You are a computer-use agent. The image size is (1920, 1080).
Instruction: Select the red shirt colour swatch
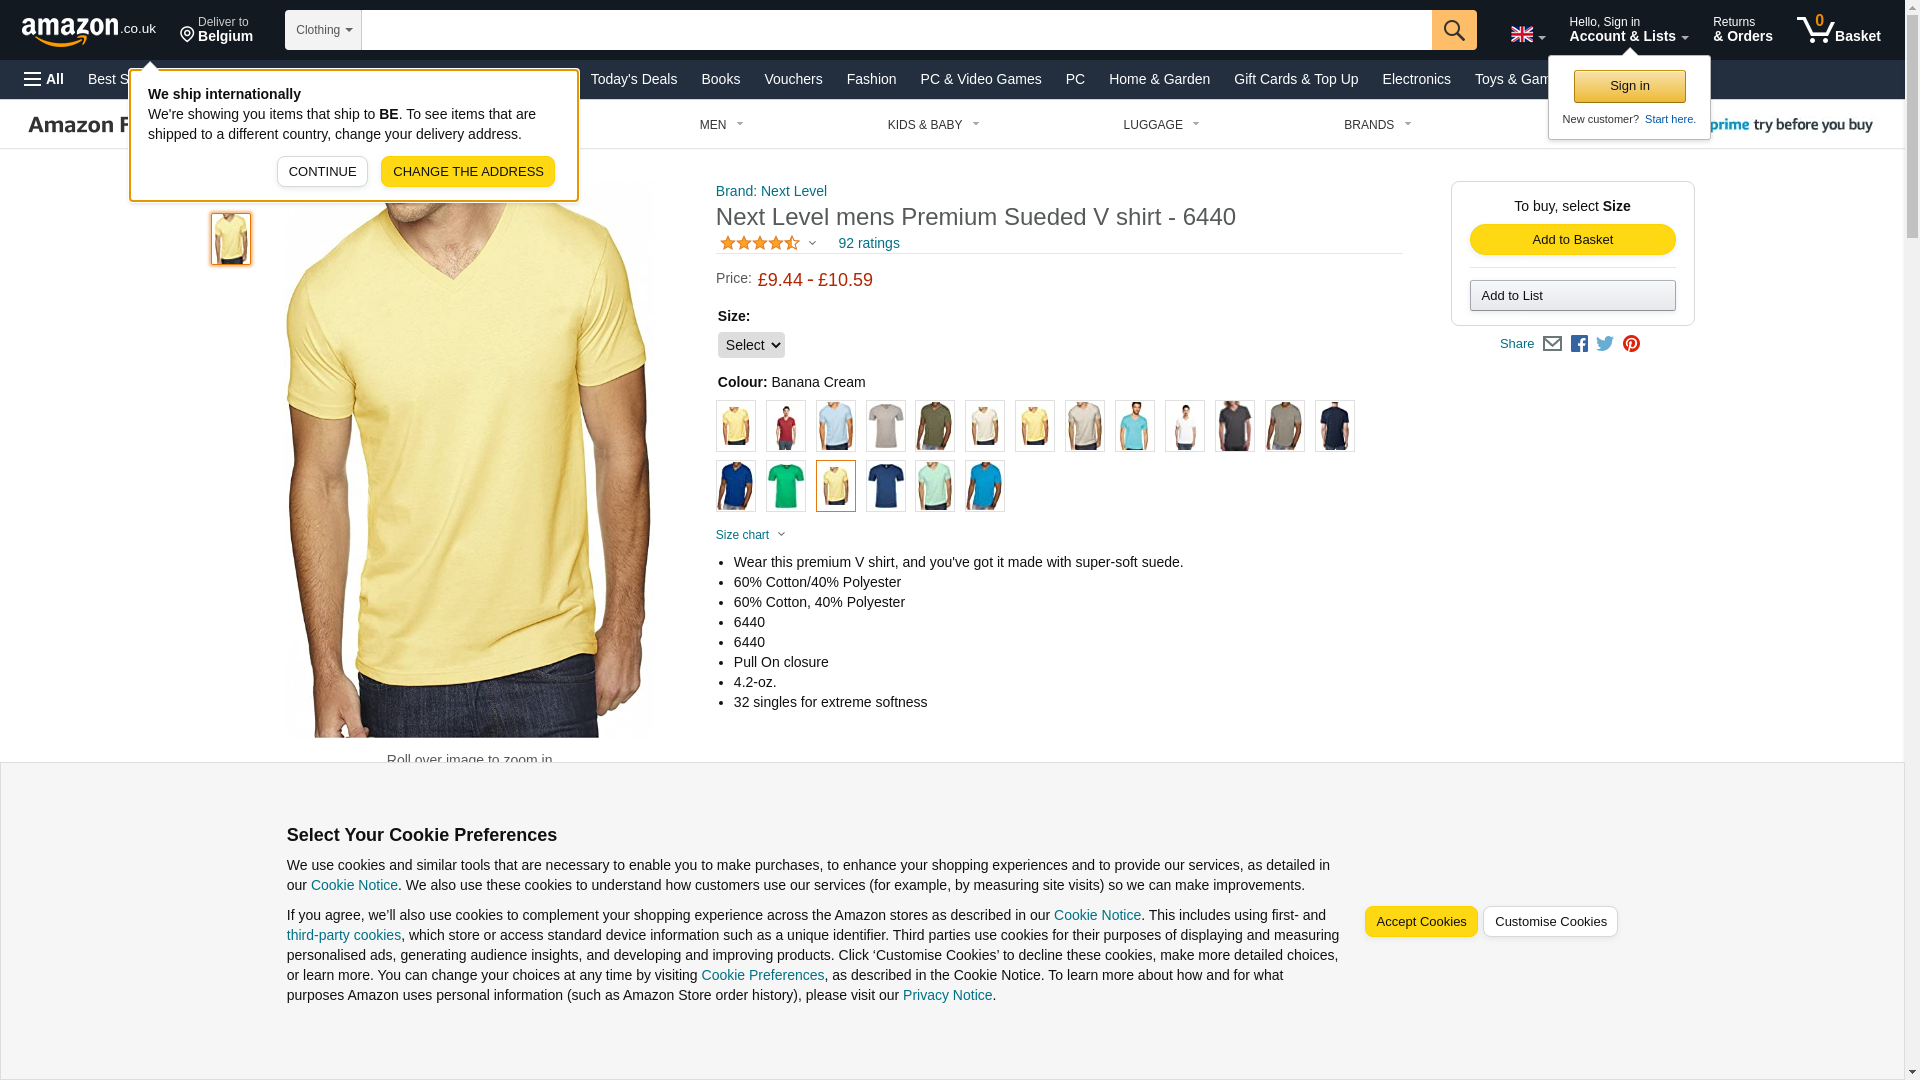coord(785,426)
